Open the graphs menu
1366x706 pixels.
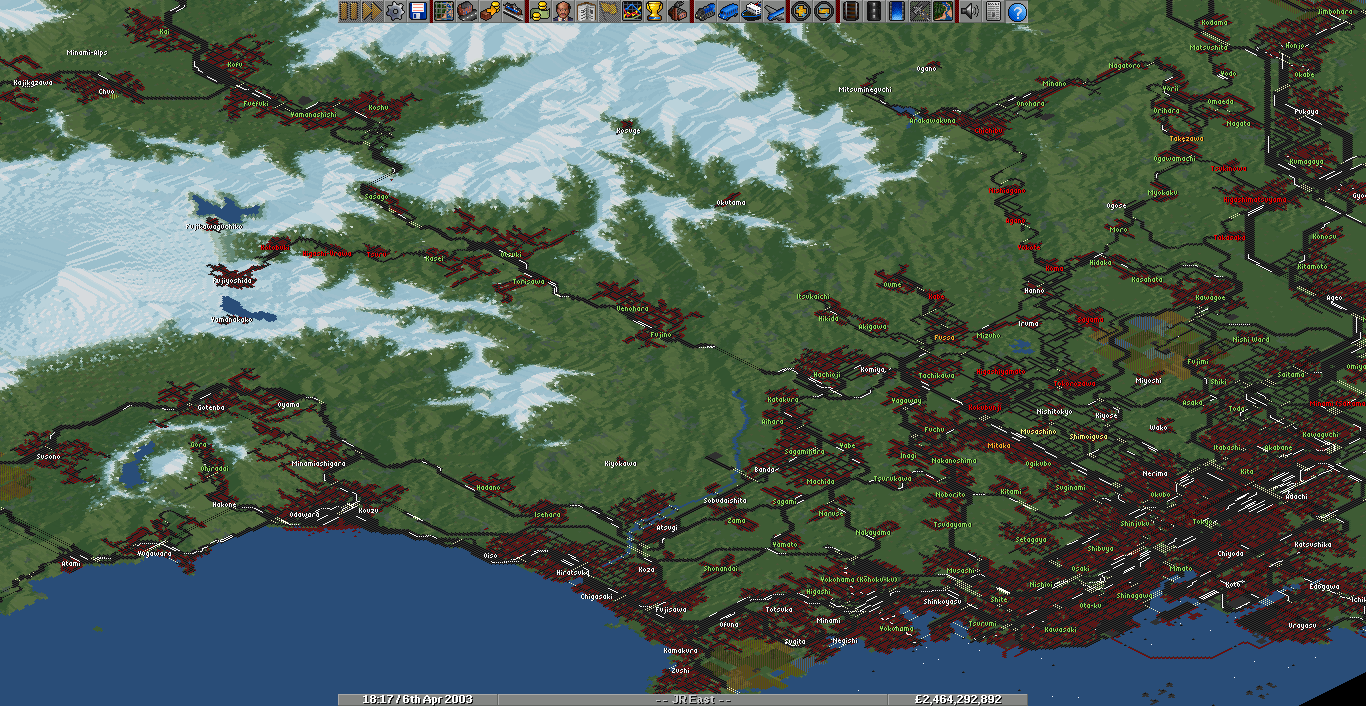632,12
